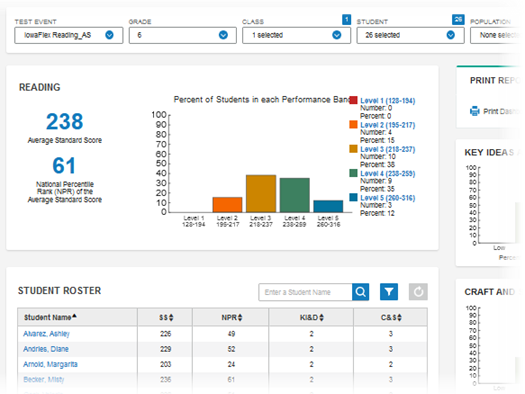Open student Alvarez, Ashley
The height and width of the screenshot is (394, 525).
(46, 334)
